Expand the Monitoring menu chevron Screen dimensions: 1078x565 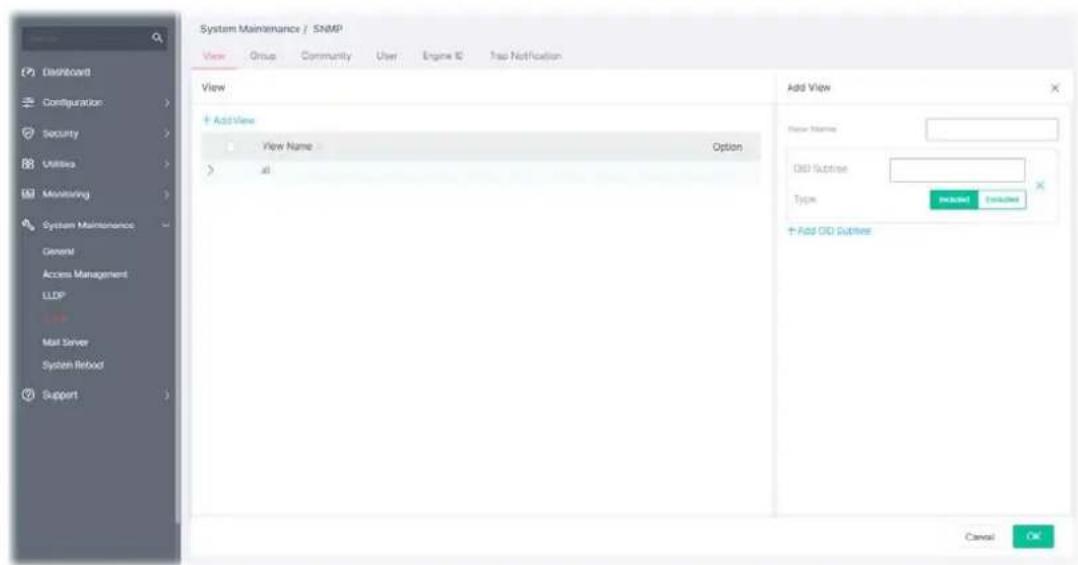166,195
